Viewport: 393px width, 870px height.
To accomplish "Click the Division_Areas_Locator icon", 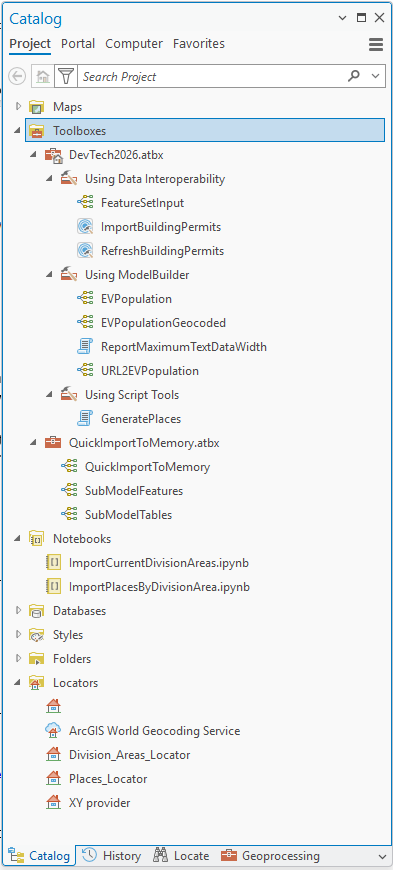I will pyautogui.click(x=53, y=755).
